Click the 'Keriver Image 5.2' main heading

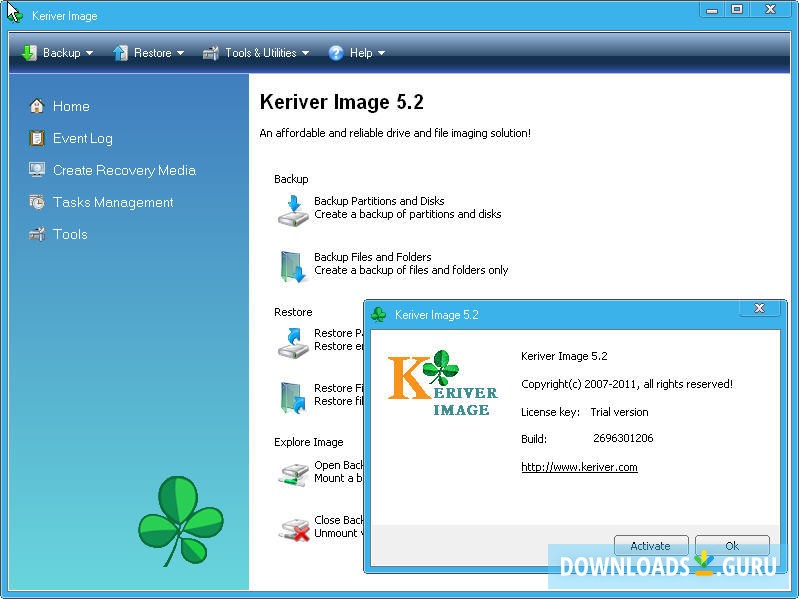pyautogui.click(x=341, y=102)
